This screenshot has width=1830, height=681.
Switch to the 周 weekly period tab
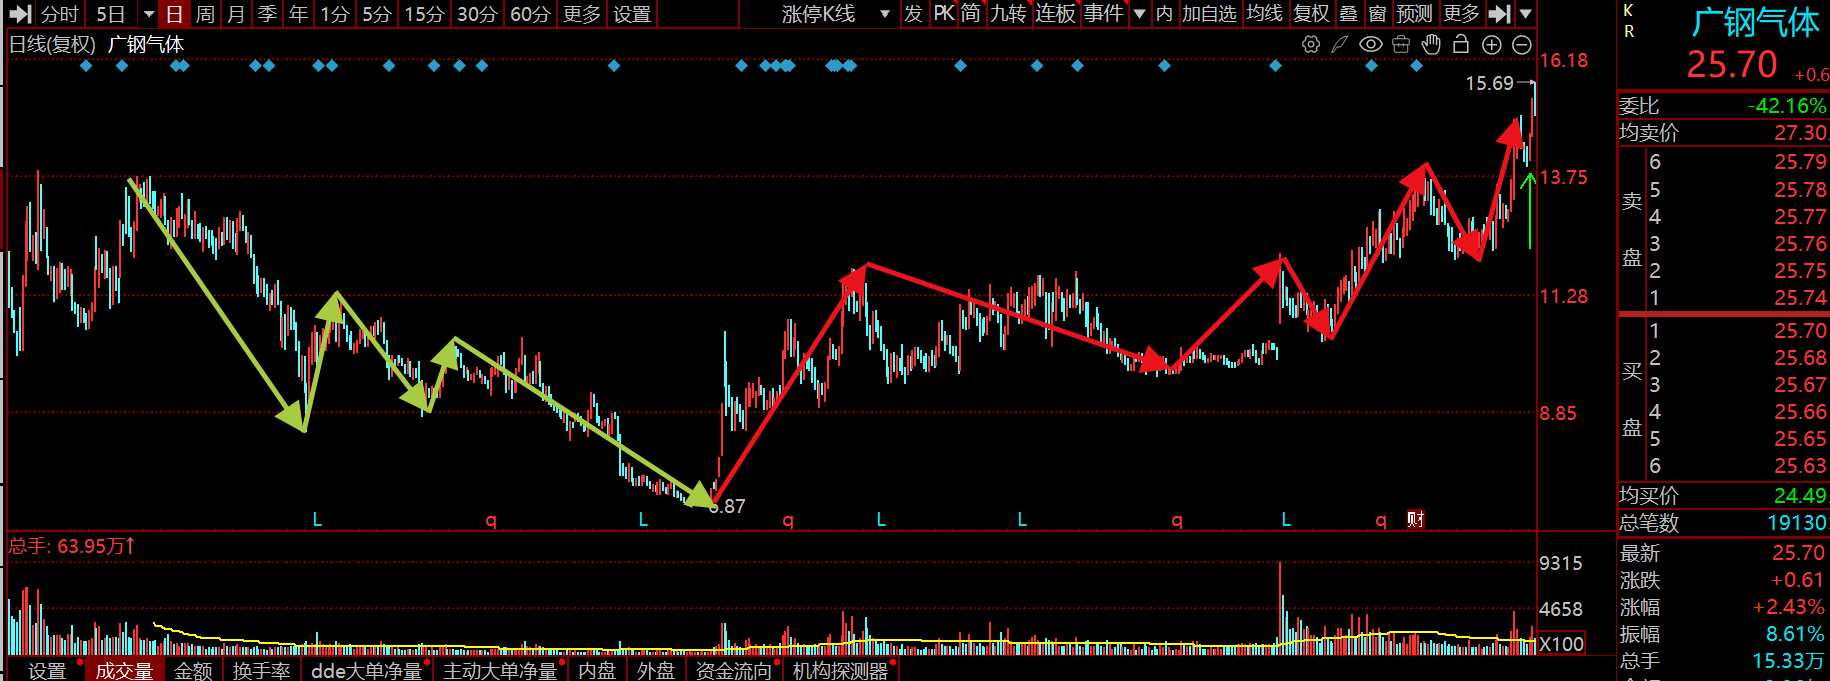tap(205, 14)
